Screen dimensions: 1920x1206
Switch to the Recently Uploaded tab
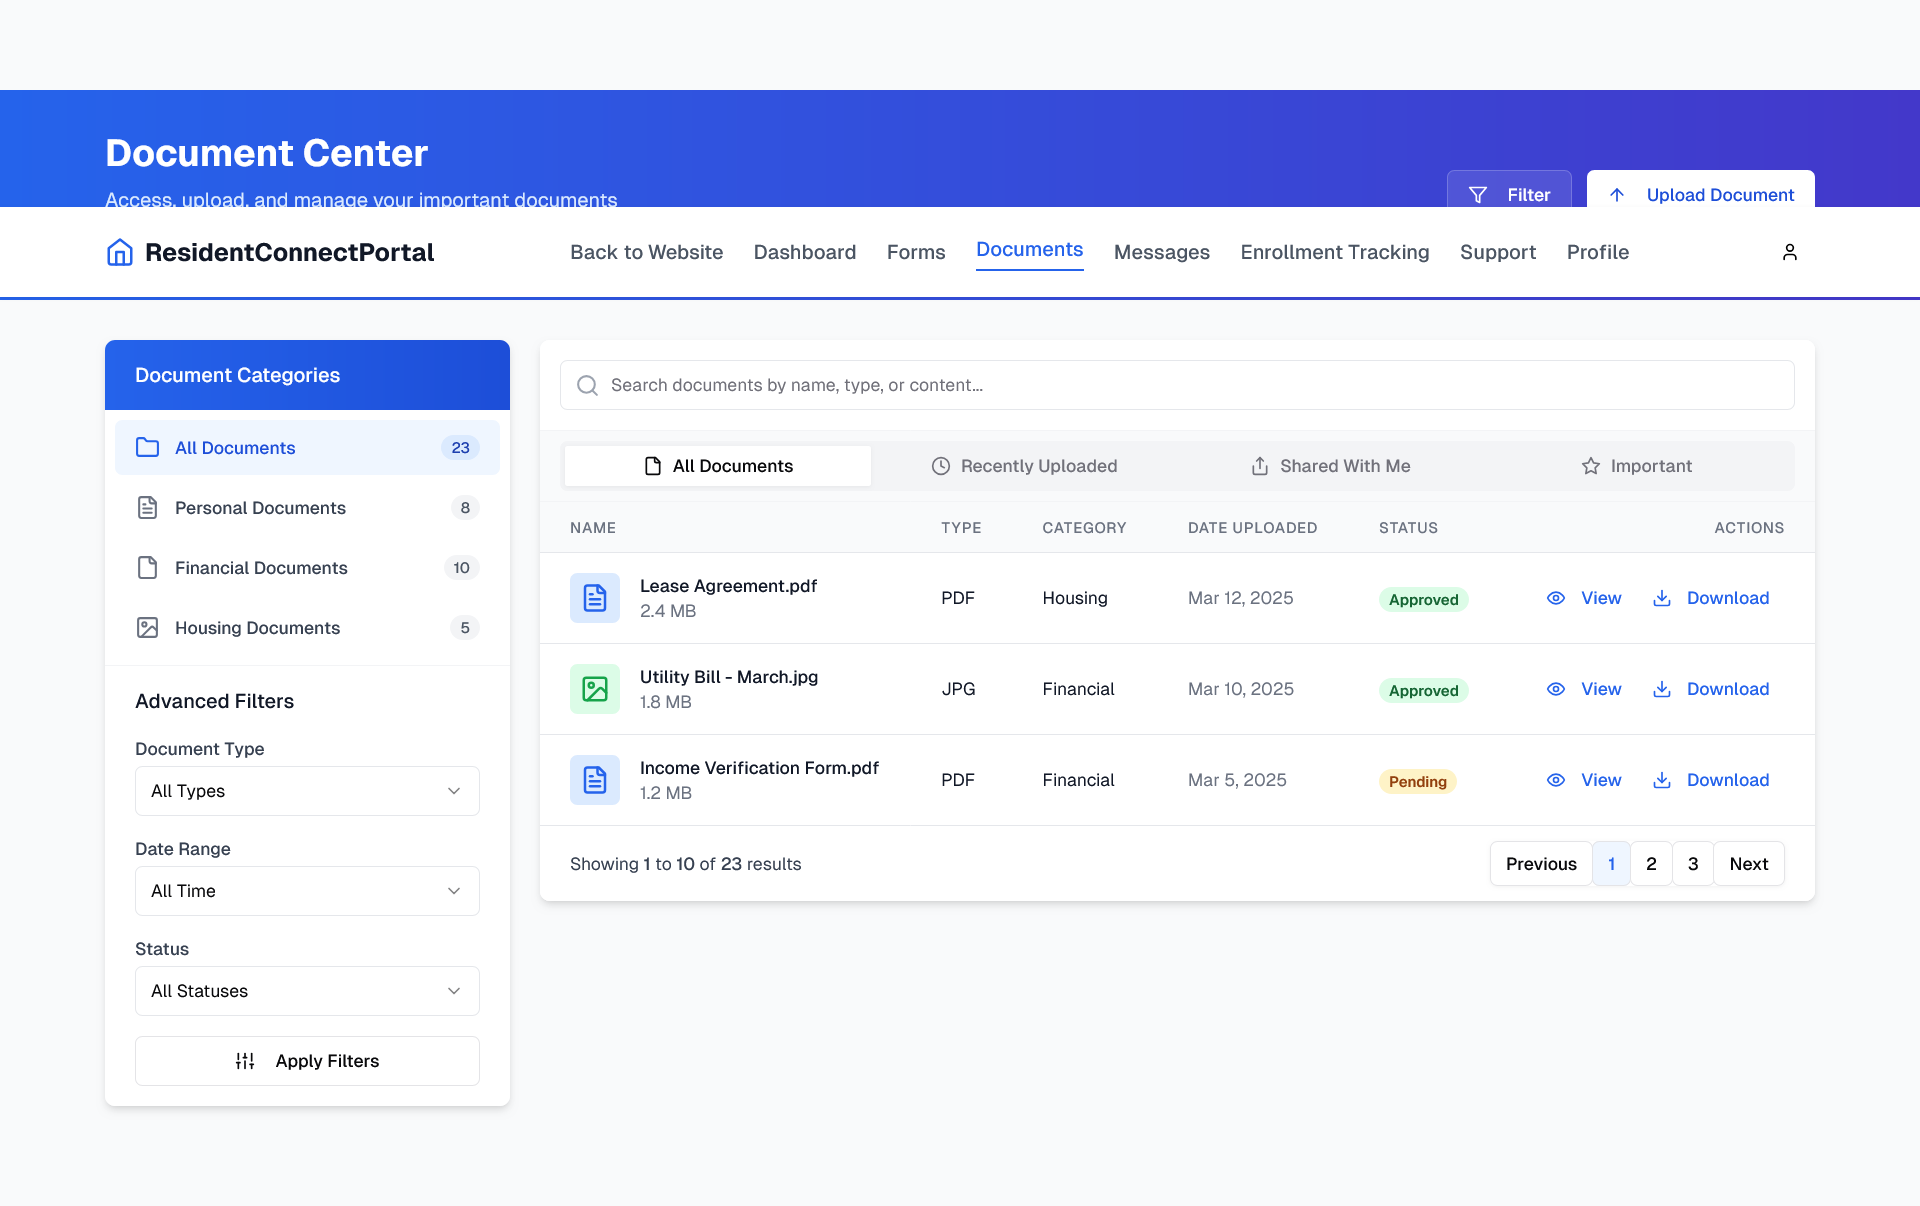[x=1024, y=466]
